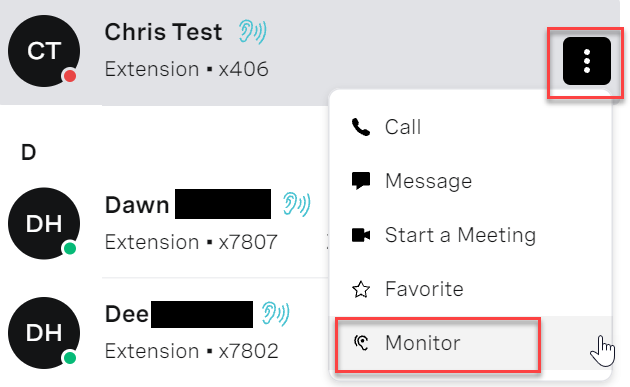Click the video camera meeting icon
The height and width of the screenshot is (387, 630).
click(361, 235)
